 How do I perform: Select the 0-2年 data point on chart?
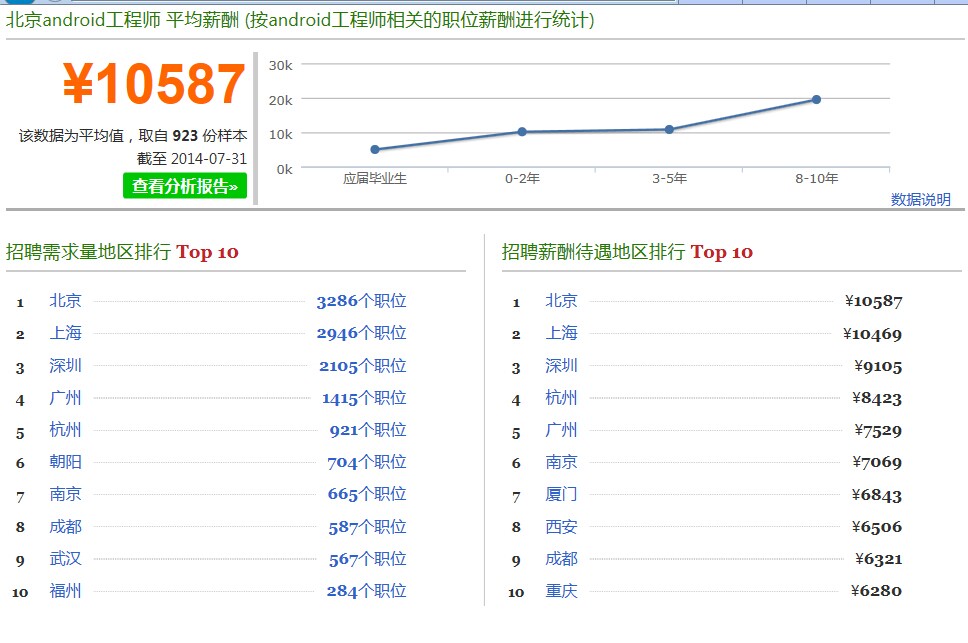click(522, 131)
